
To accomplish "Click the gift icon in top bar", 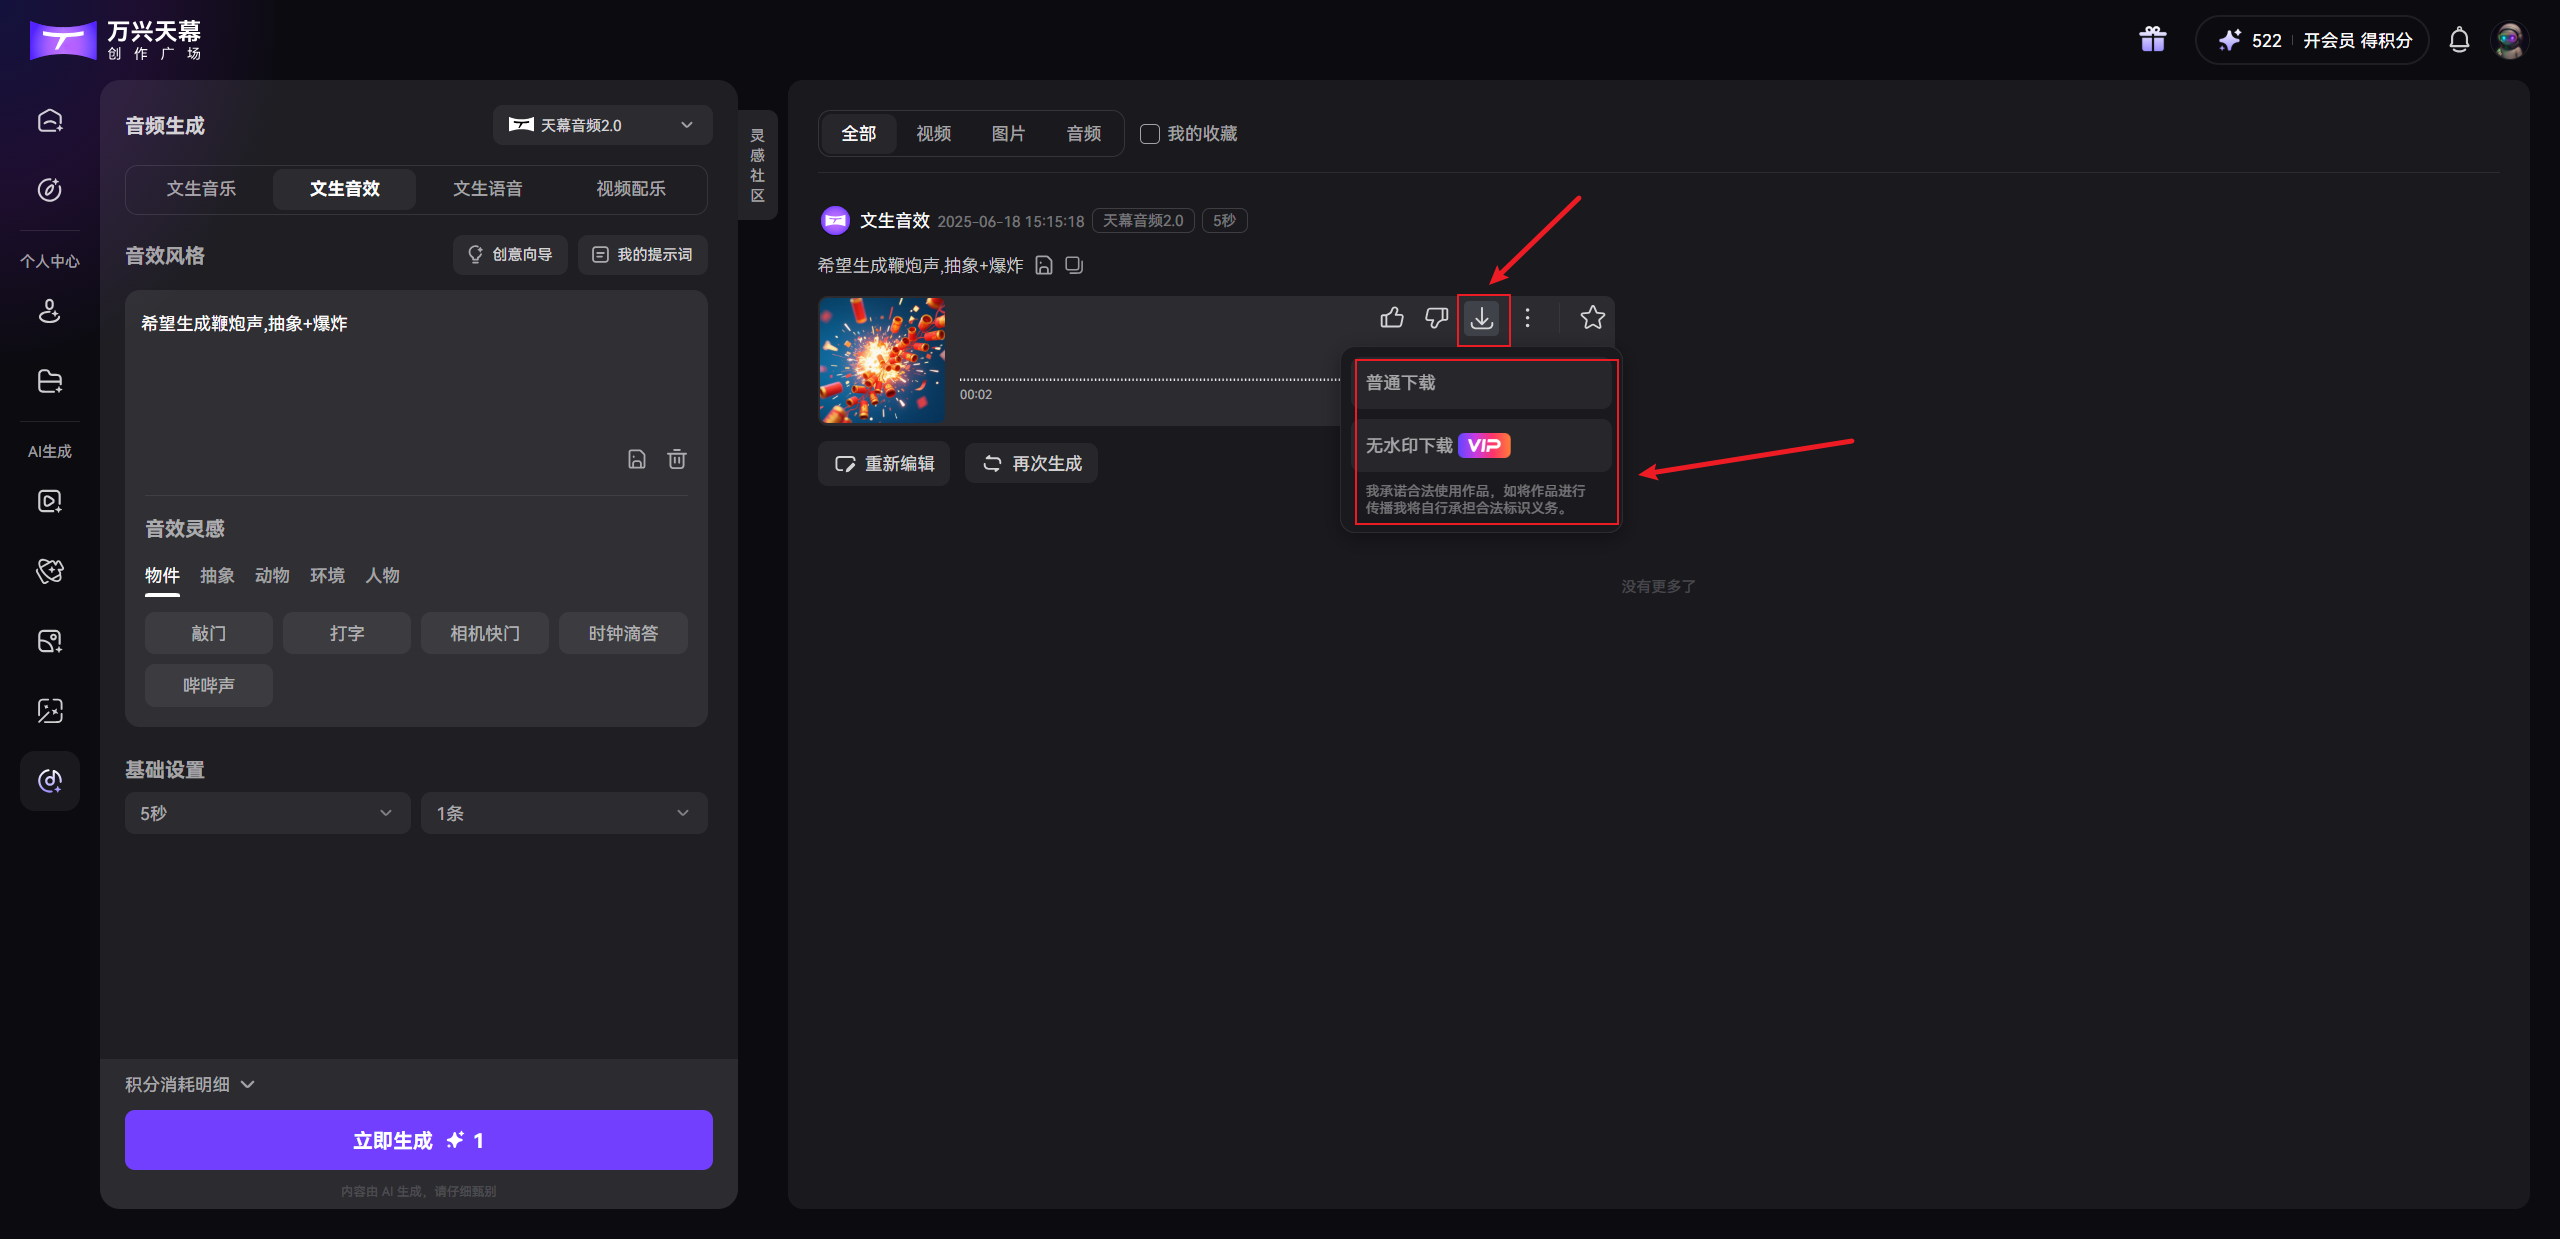I will (x=2152, y=40).
